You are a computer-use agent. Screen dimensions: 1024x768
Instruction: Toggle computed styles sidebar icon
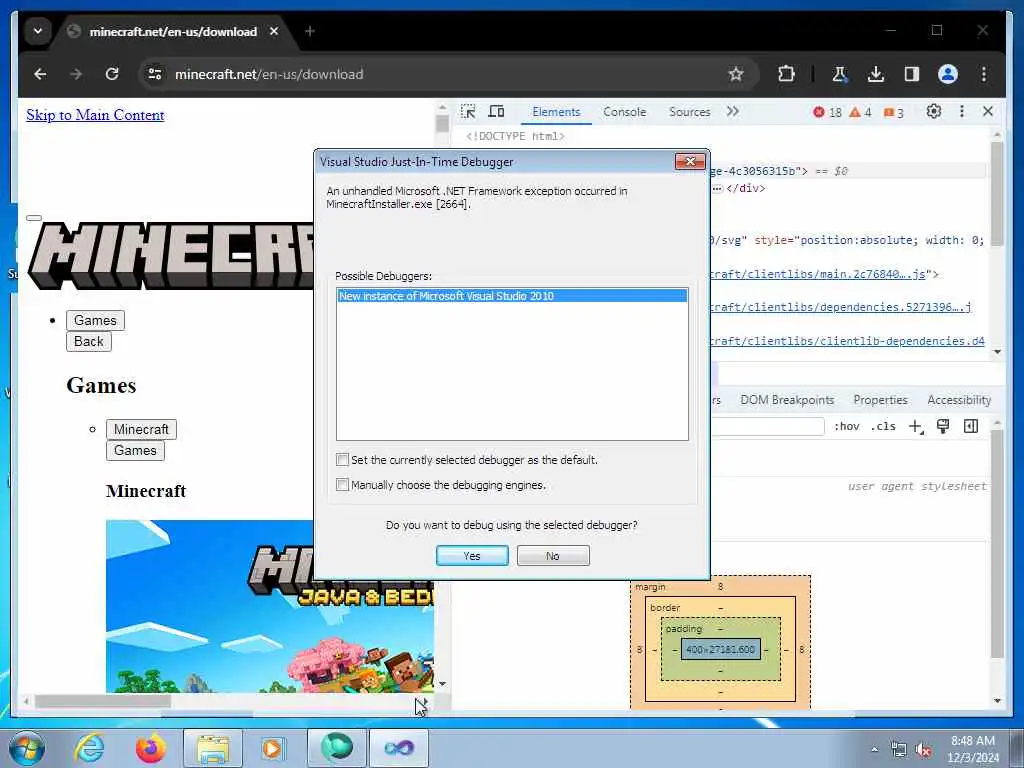(x=971, y=426)
